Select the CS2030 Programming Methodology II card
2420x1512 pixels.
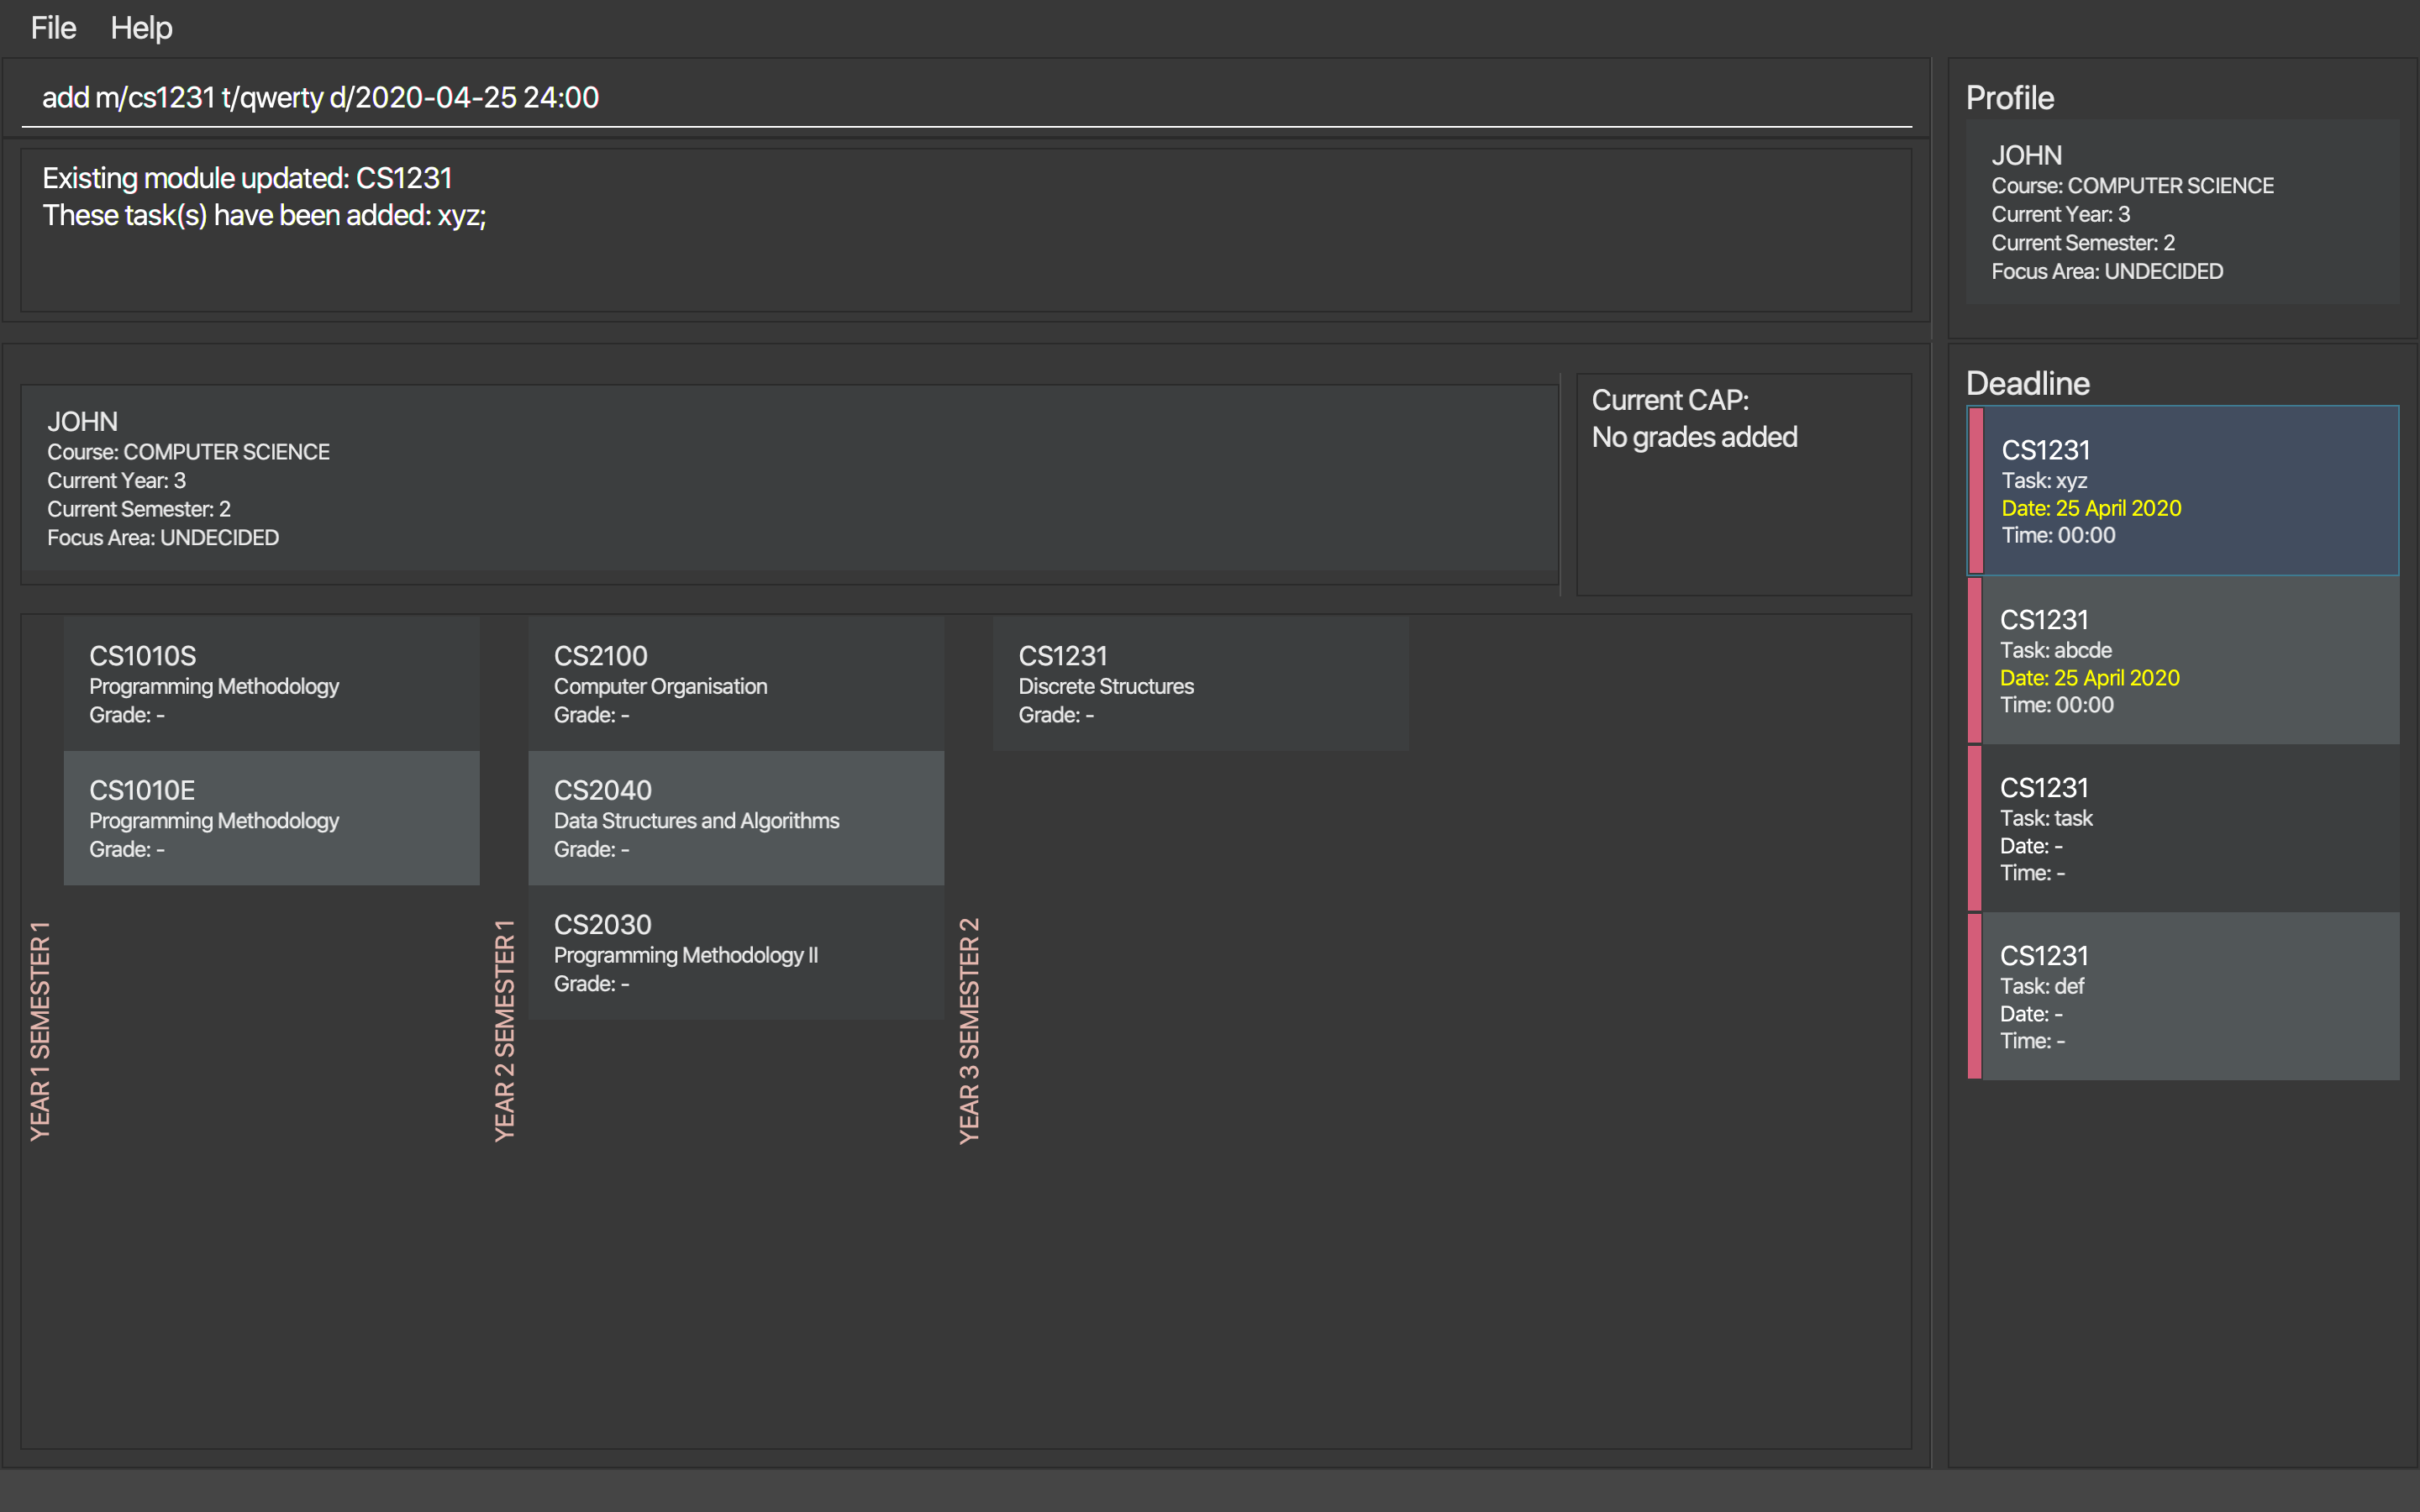point(735,952)
